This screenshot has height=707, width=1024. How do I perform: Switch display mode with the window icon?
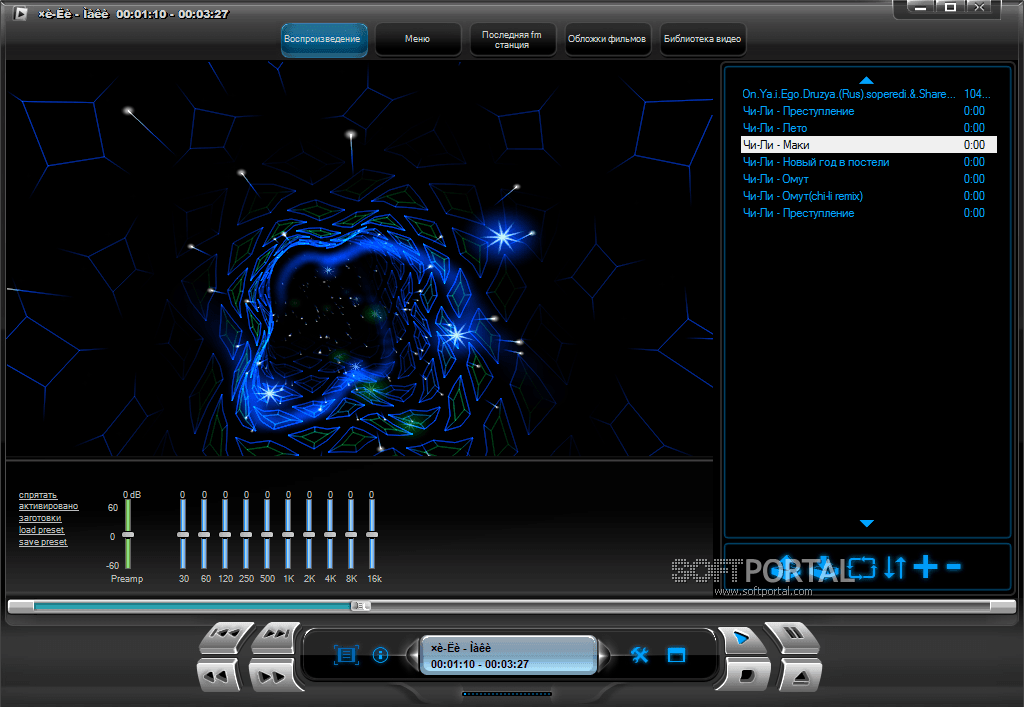pyautogui.click(x=676, y=655)
